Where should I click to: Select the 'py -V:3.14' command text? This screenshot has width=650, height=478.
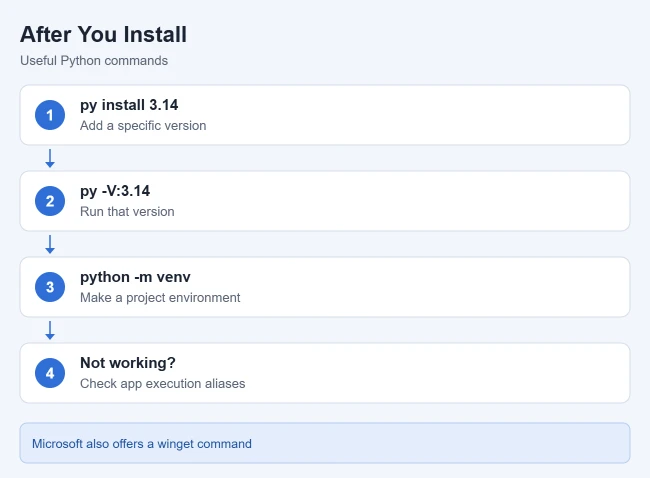point(115,191)
